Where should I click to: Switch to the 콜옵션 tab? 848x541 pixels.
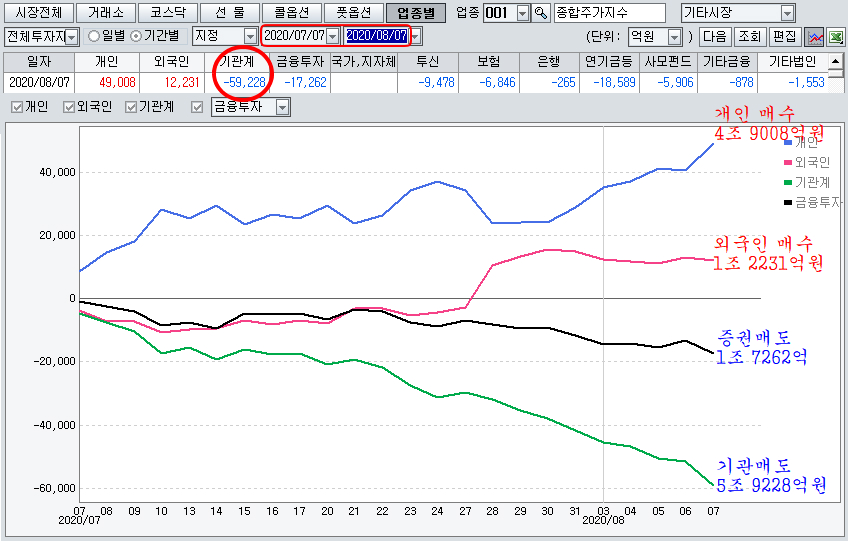[290, 13]
